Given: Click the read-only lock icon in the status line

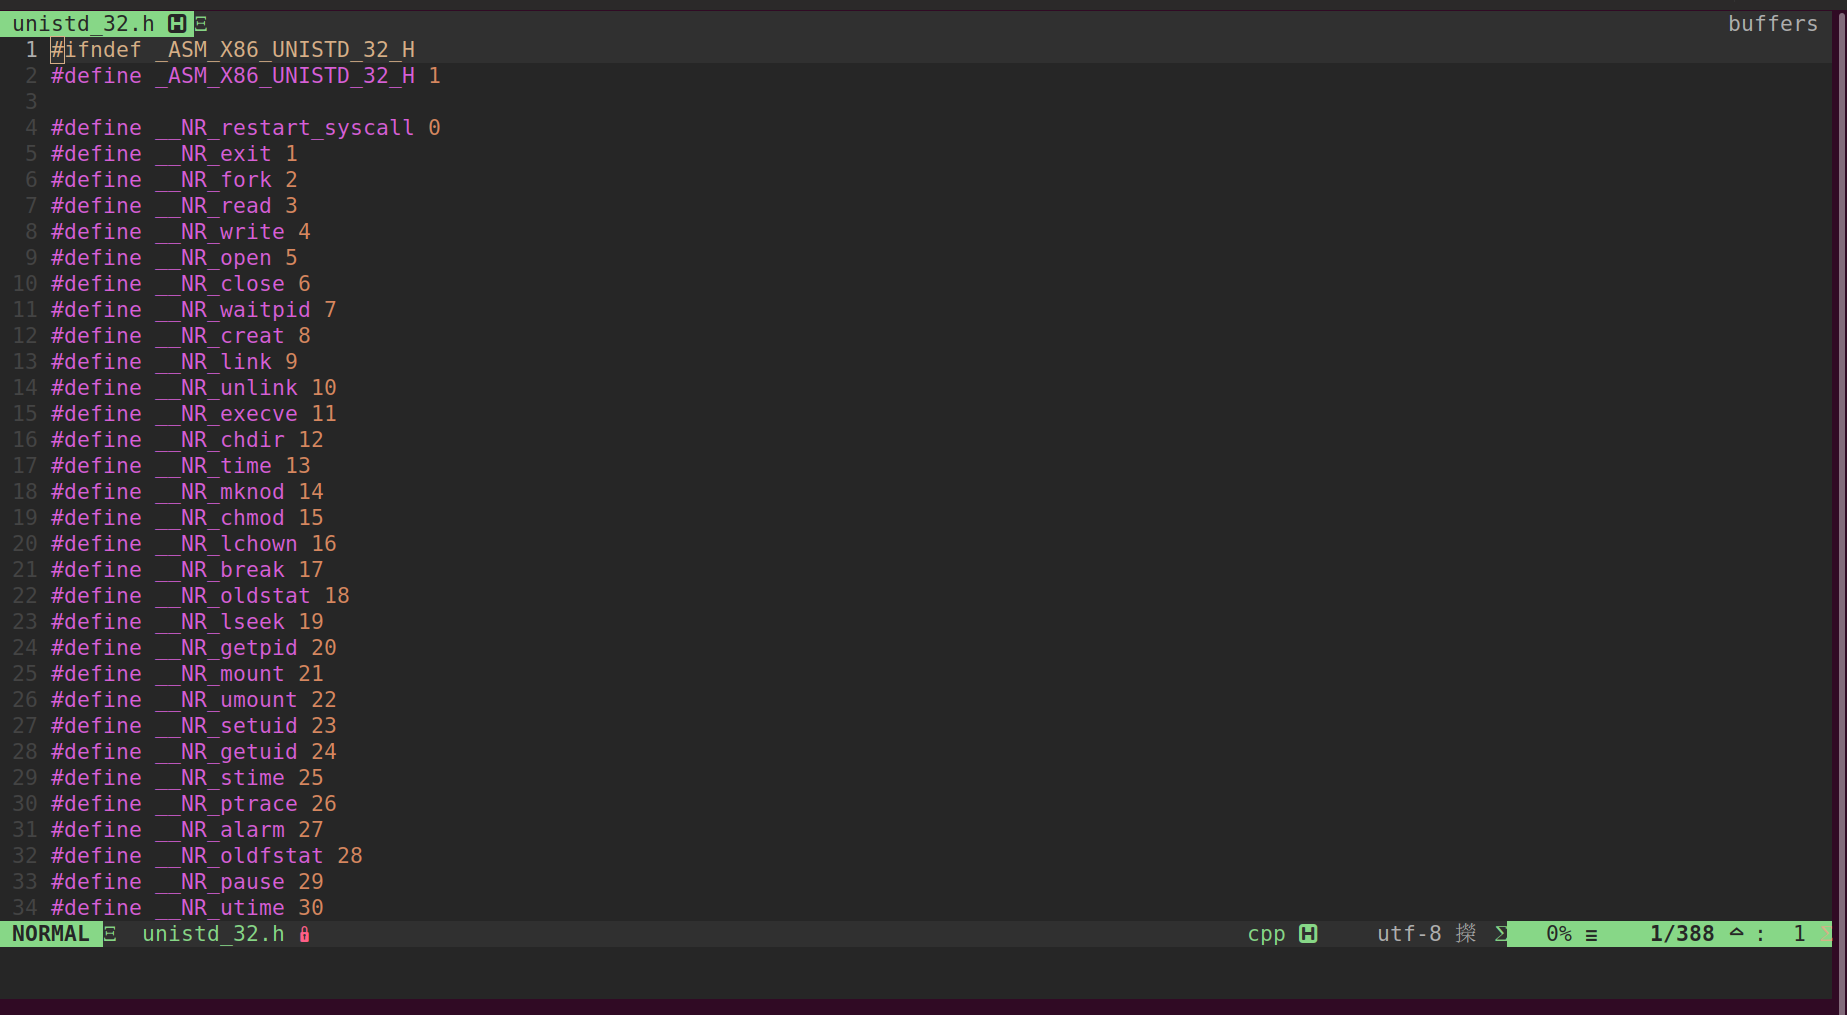Looking at the screenshot, I should (305, 934).
